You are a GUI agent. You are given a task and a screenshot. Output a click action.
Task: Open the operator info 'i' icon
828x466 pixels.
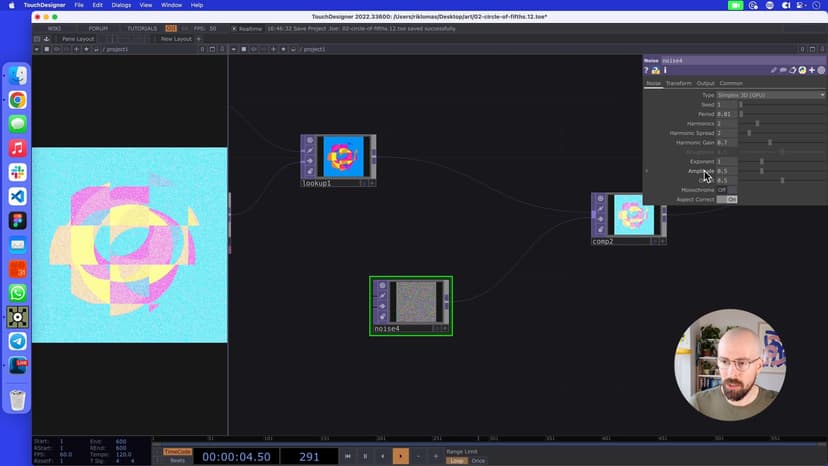(x=665, y=71)
